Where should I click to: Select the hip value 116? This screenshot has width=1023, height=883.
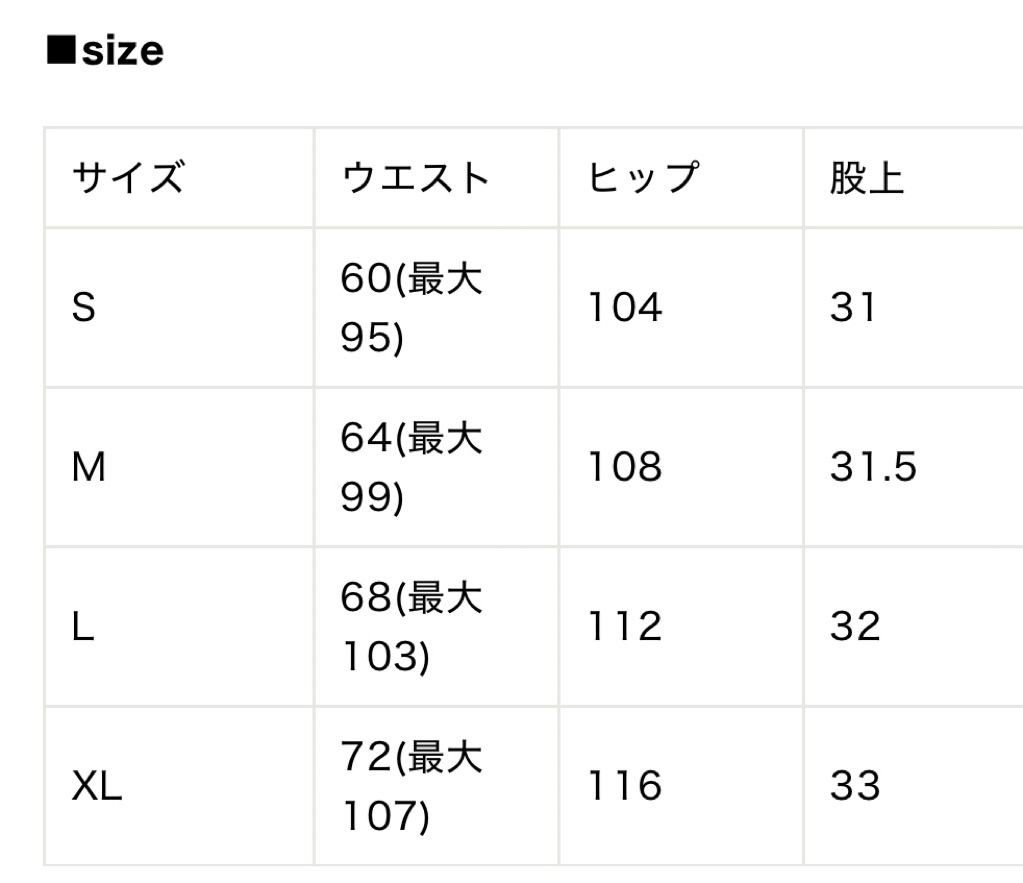624,787
